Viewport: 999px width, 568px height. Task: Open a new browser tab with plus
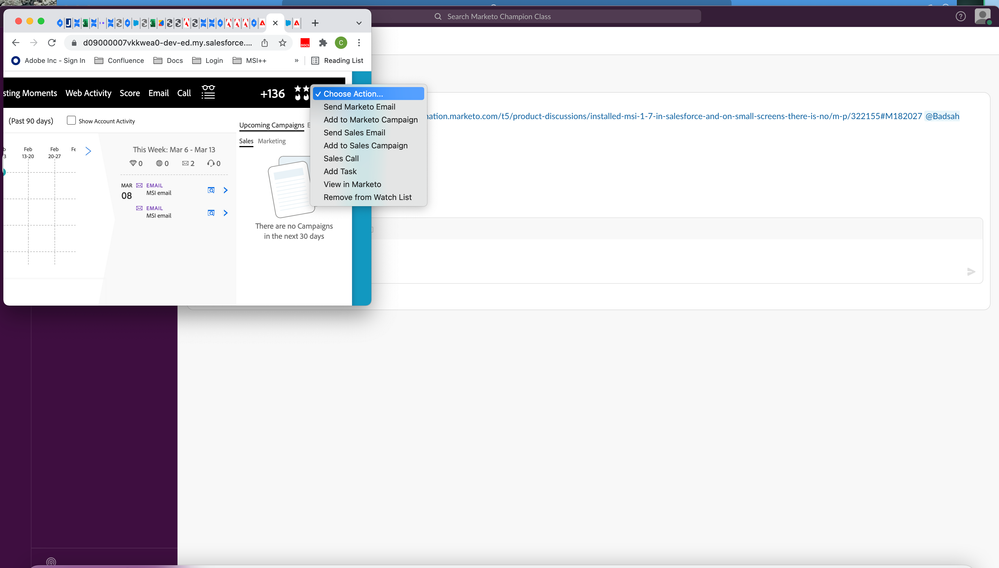click(x=315, y=22)
